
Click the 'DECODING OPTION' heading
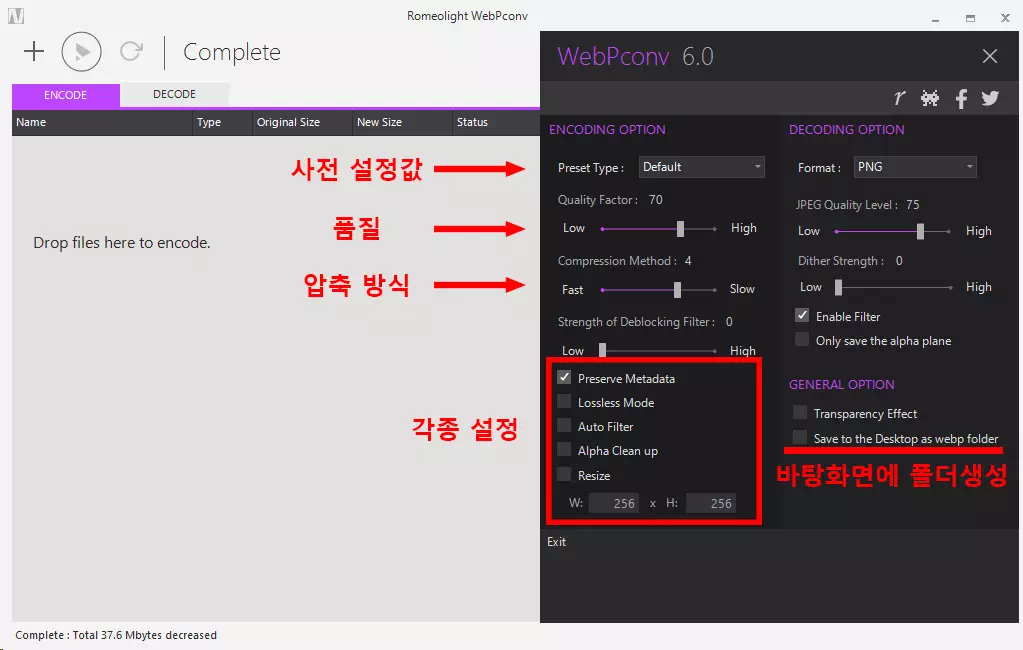[x=846, y=130]
